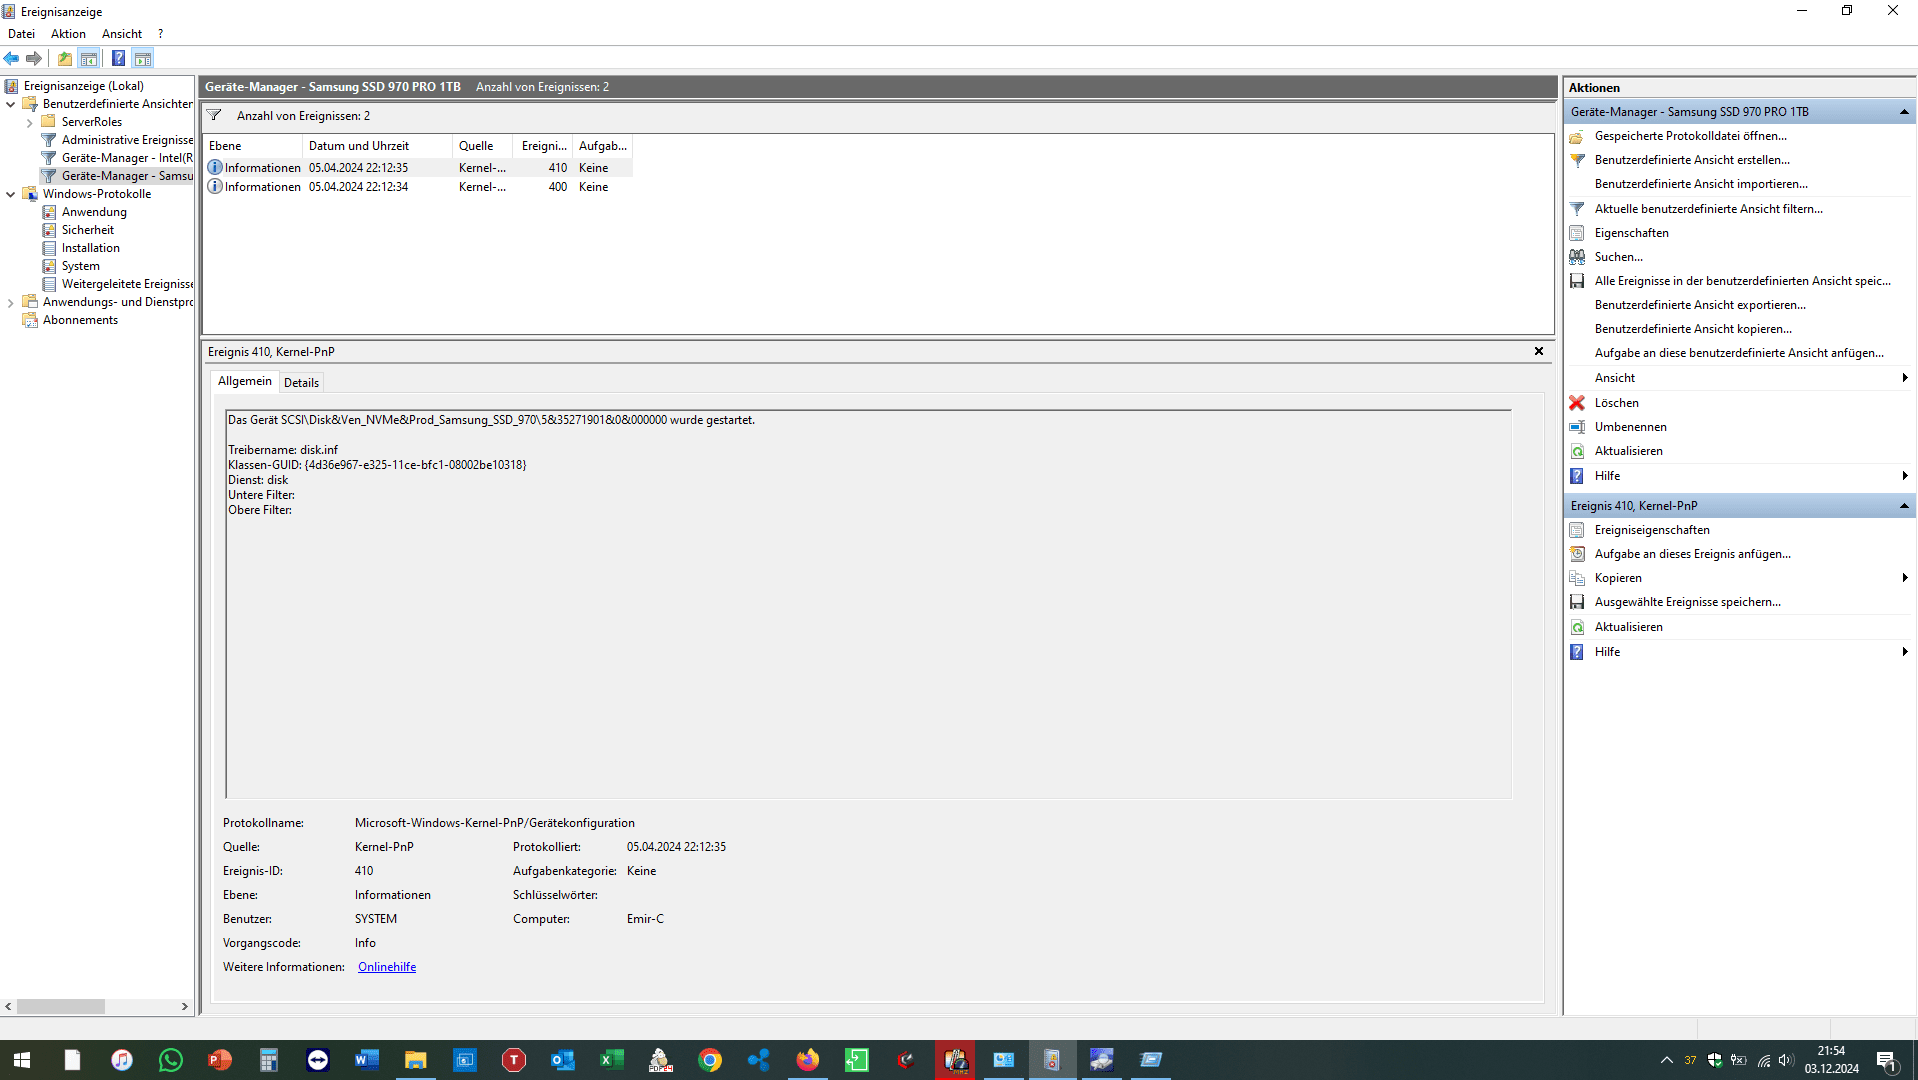1918x1080 pixels.
Task: Sort by the Quelle column header
Action: [x=483, y=146]
